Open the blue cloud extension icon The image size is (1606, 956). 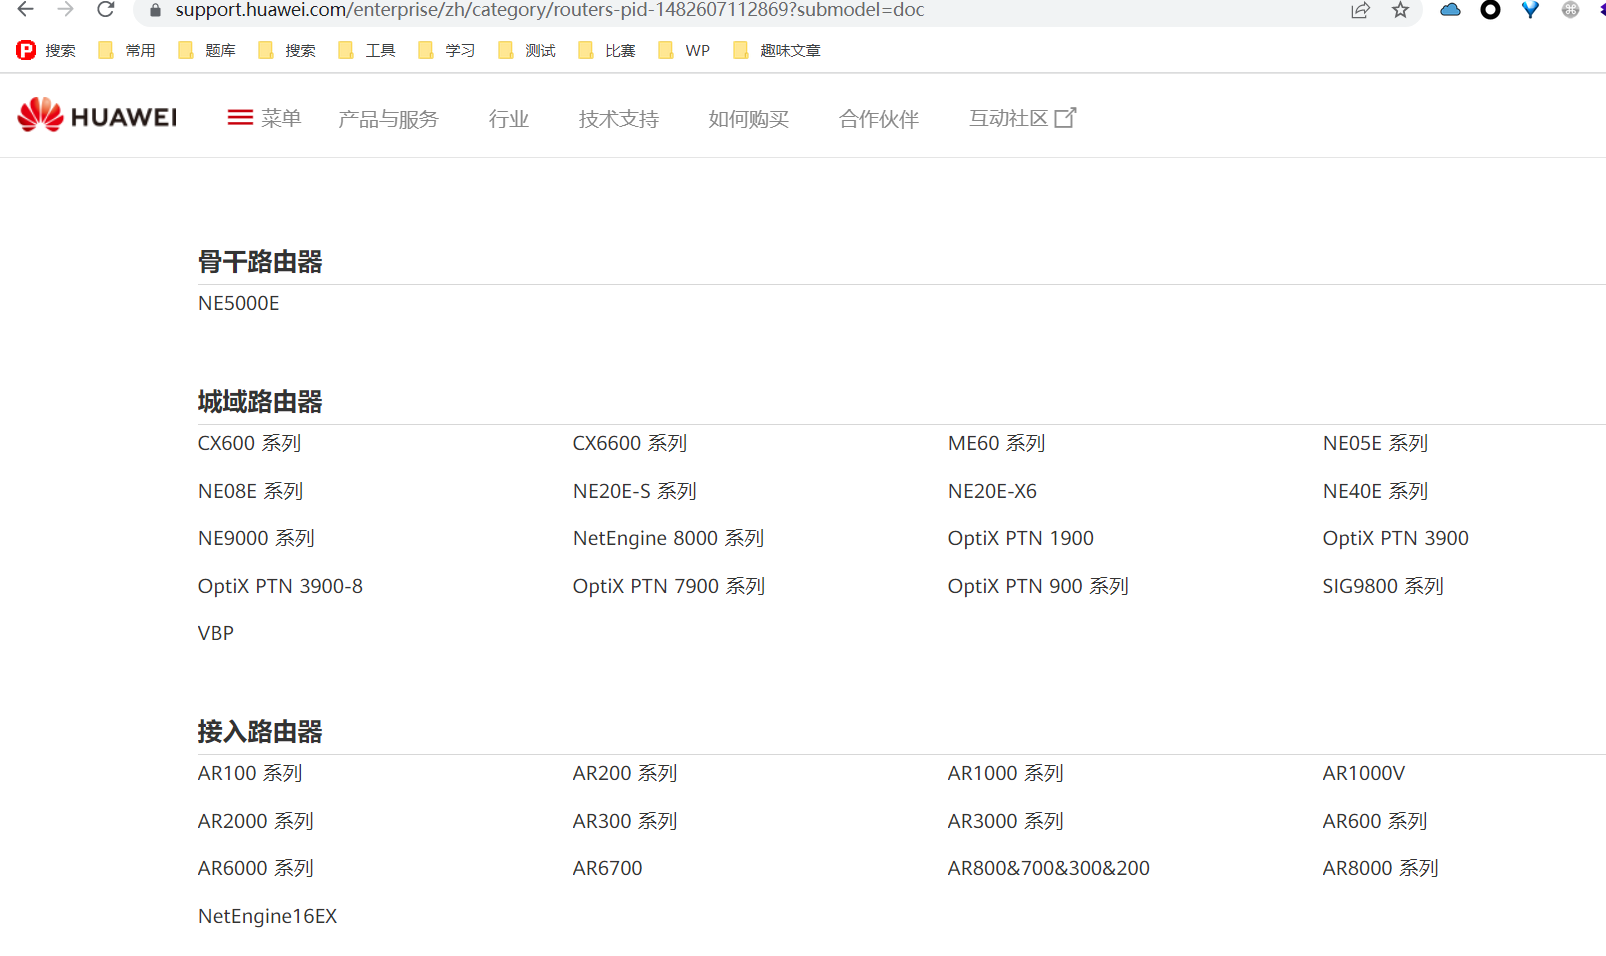[x=1450, y=10]
